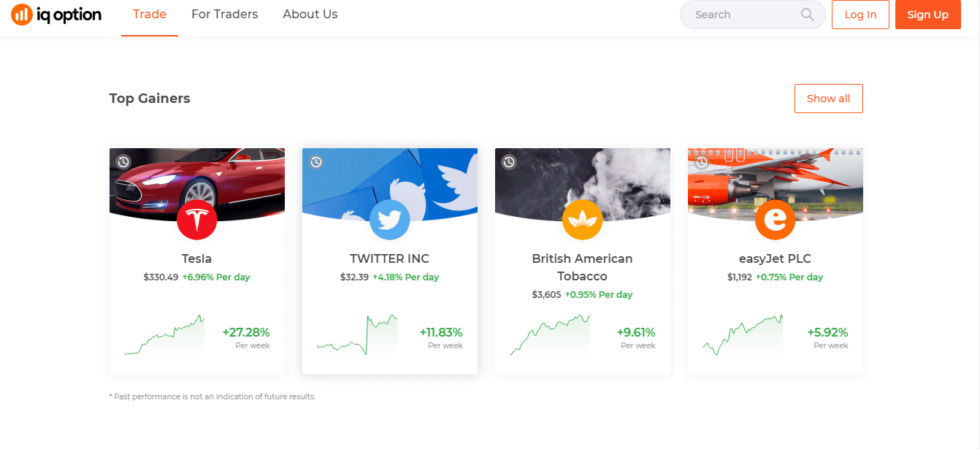
Task: Click the clock icon on Tesla card
Action: pos(123,163)
